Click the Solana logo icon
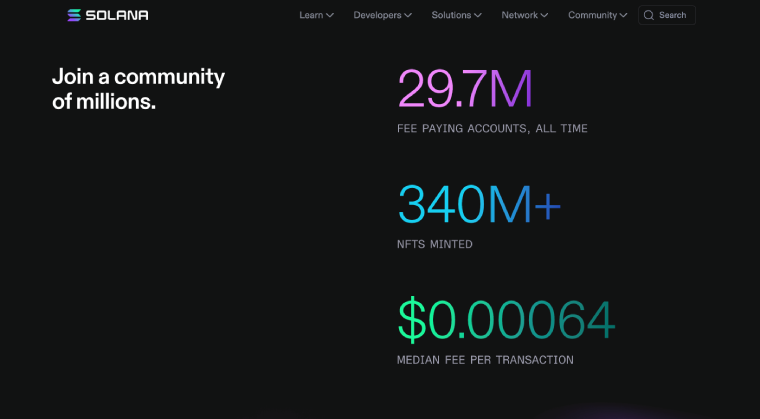Screen dimensions: 760x419 pos(74,15)
